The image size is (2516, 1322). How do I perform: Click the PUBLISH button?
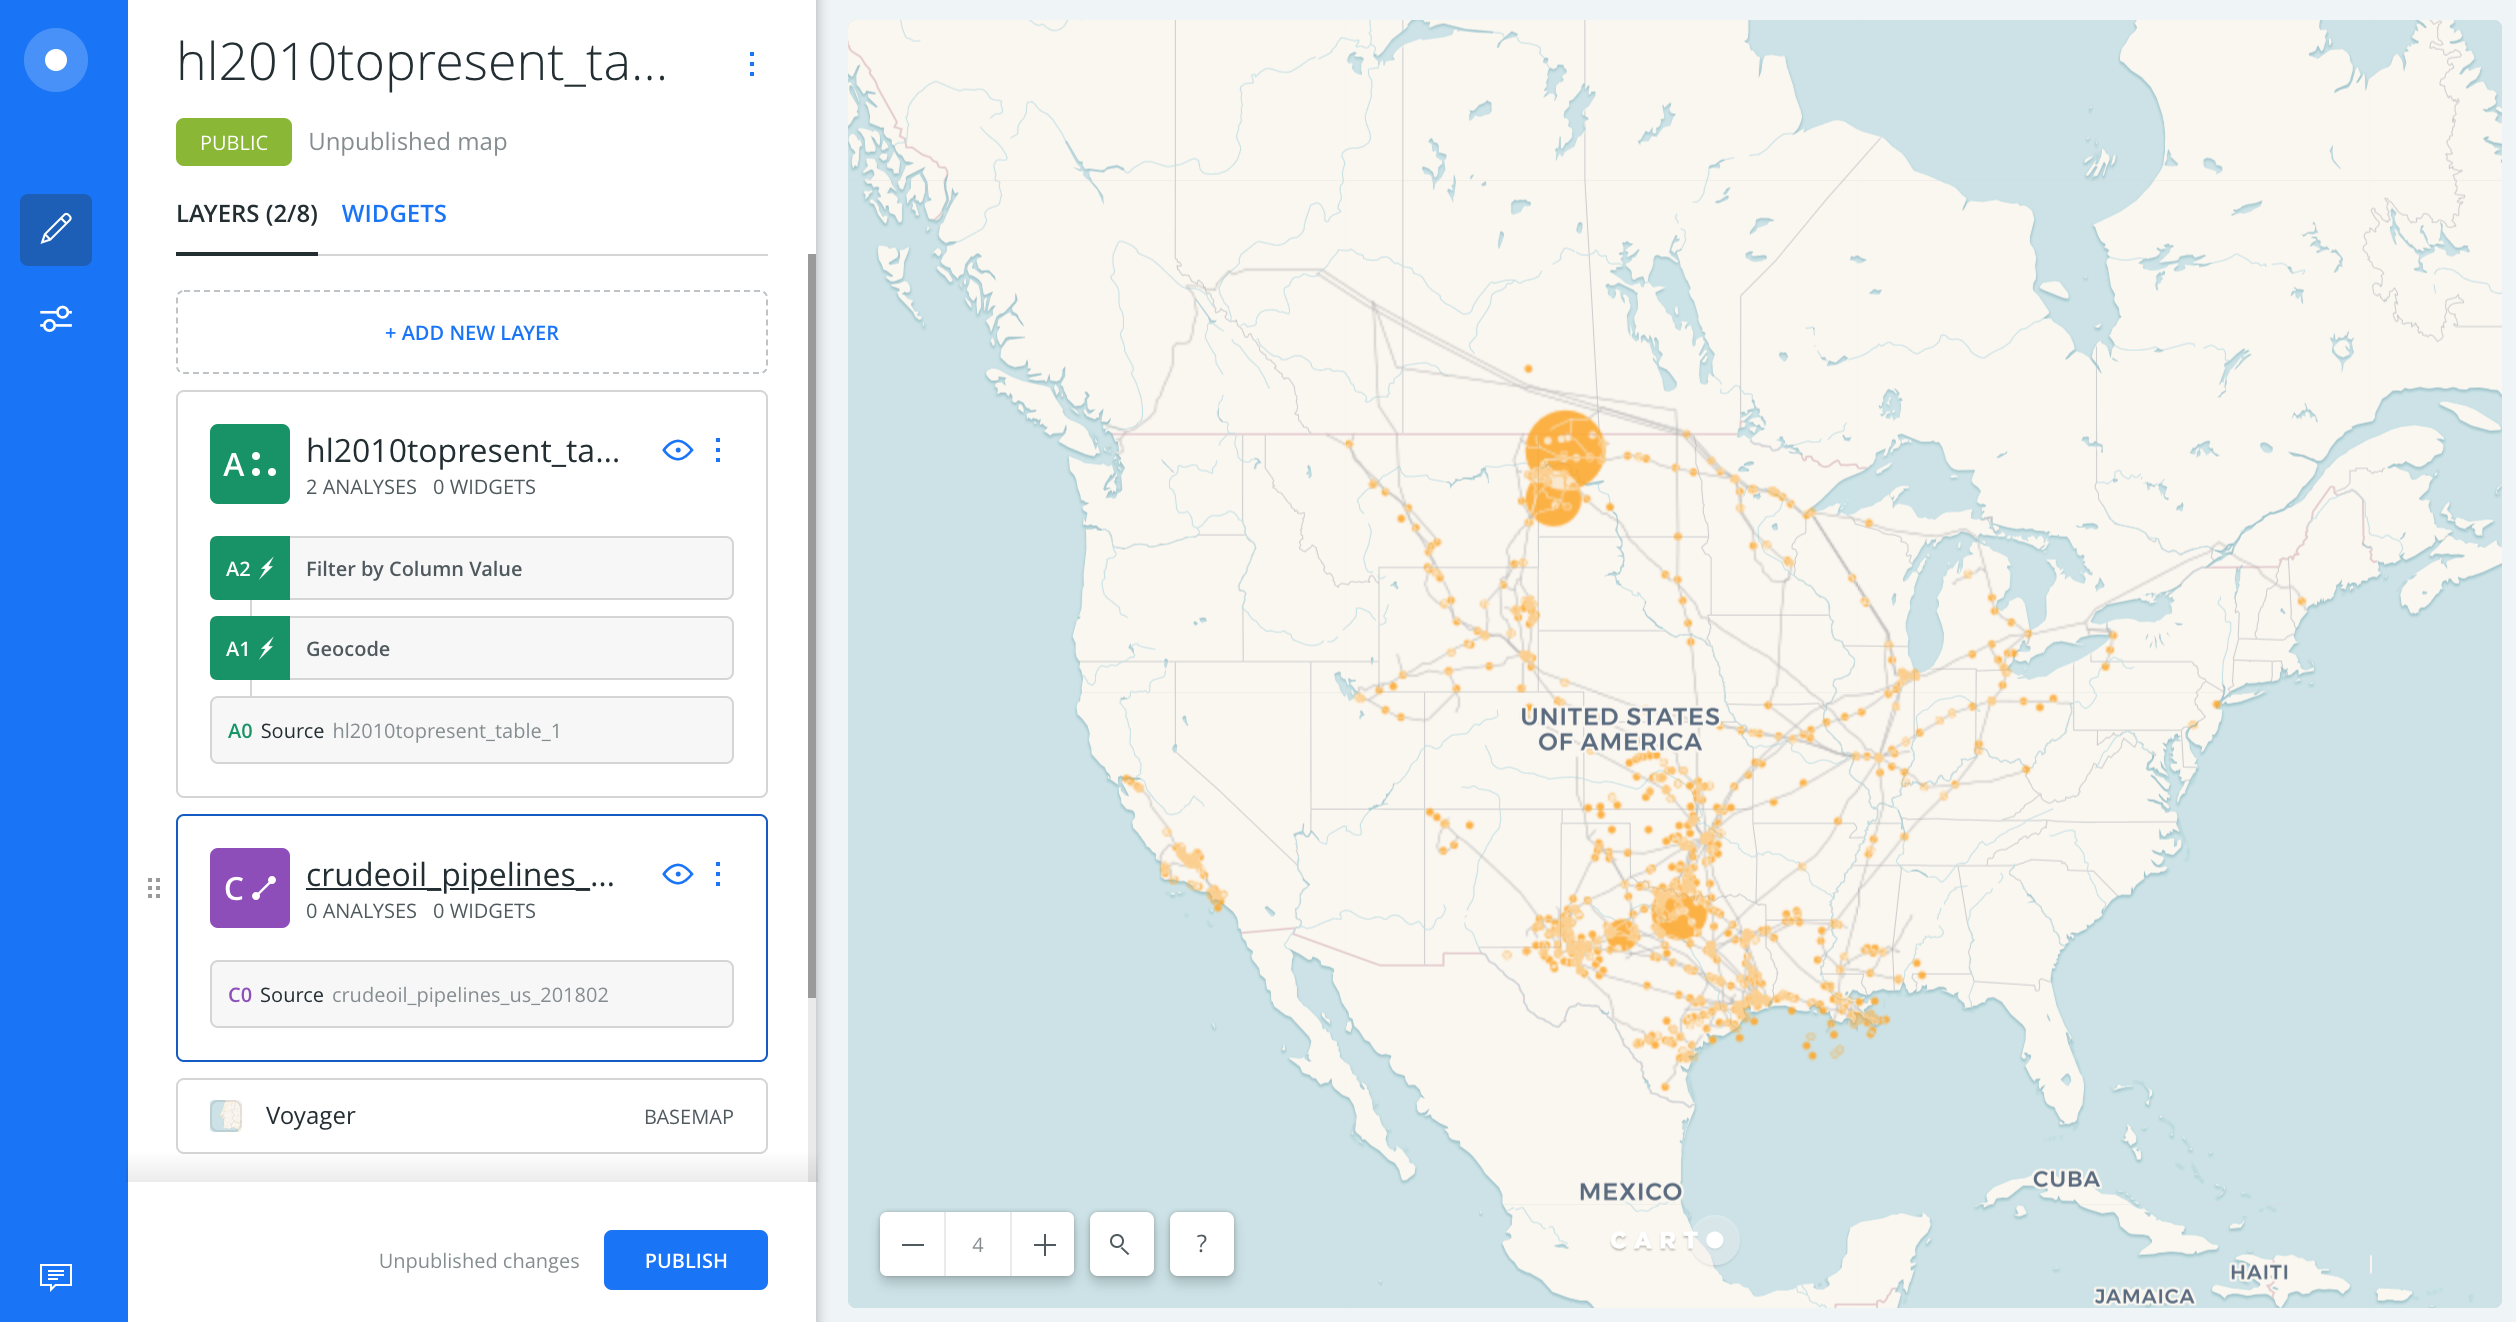tap(686, 1260)
